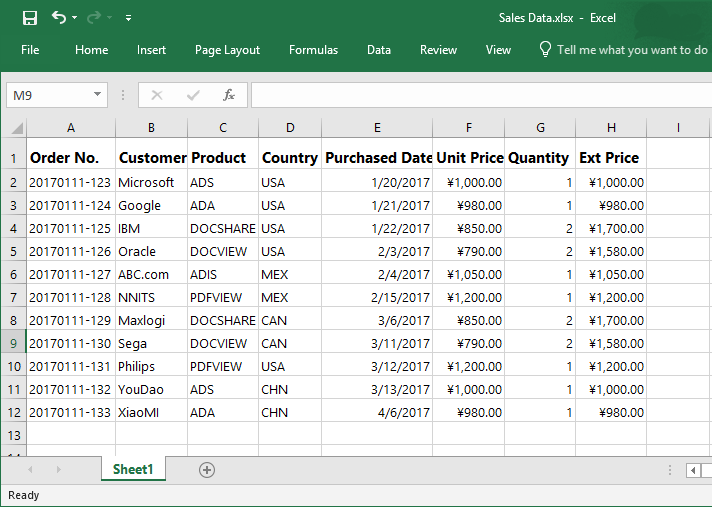Click the Save icon in Quick Access Toolbar
The height and width of the screenshot is (507, 712).
click(30, 18)
